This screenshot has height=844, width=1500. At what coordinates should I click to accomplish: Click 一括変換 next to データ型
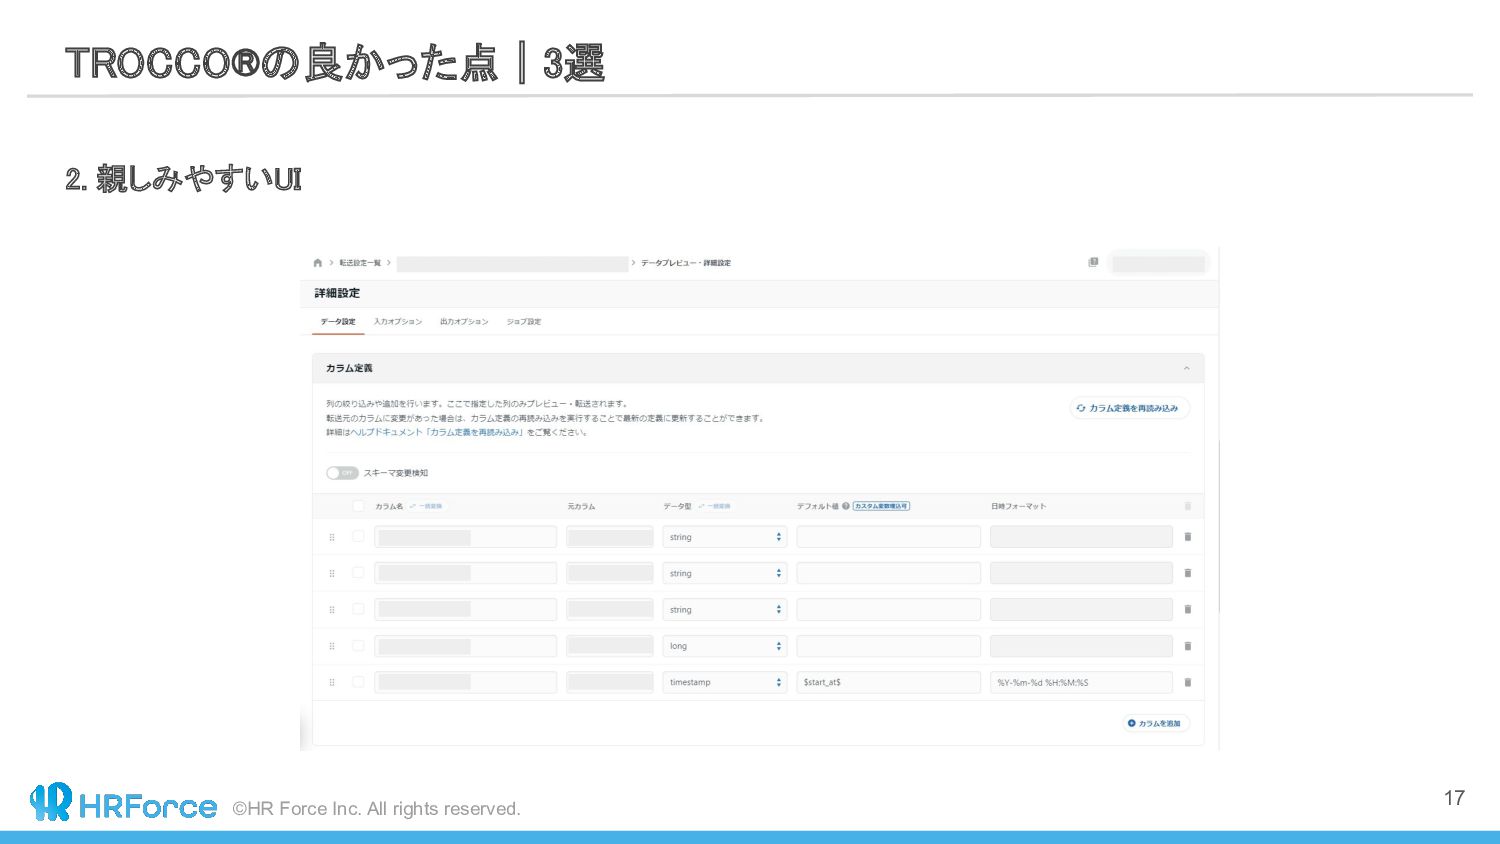pos(714,506)
